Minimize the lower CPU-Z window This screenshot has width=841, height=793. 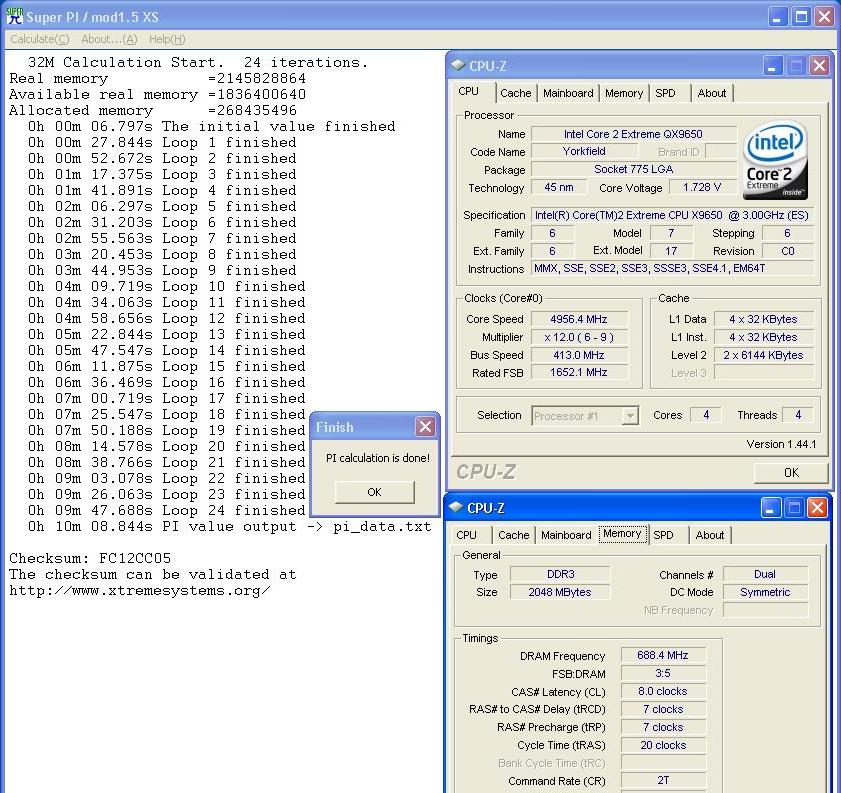click(x=770, y=508)
